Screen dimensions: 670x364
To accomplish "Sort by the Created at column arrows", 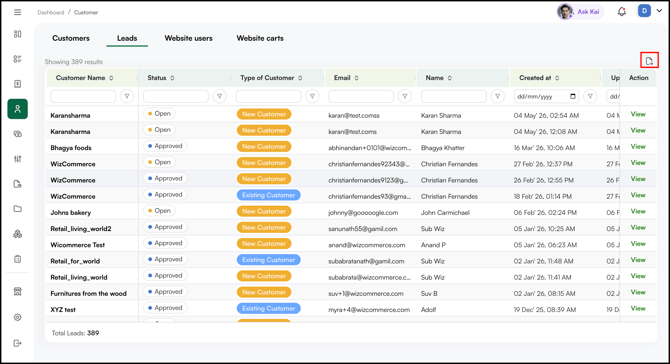I will [x=557, y=78].
